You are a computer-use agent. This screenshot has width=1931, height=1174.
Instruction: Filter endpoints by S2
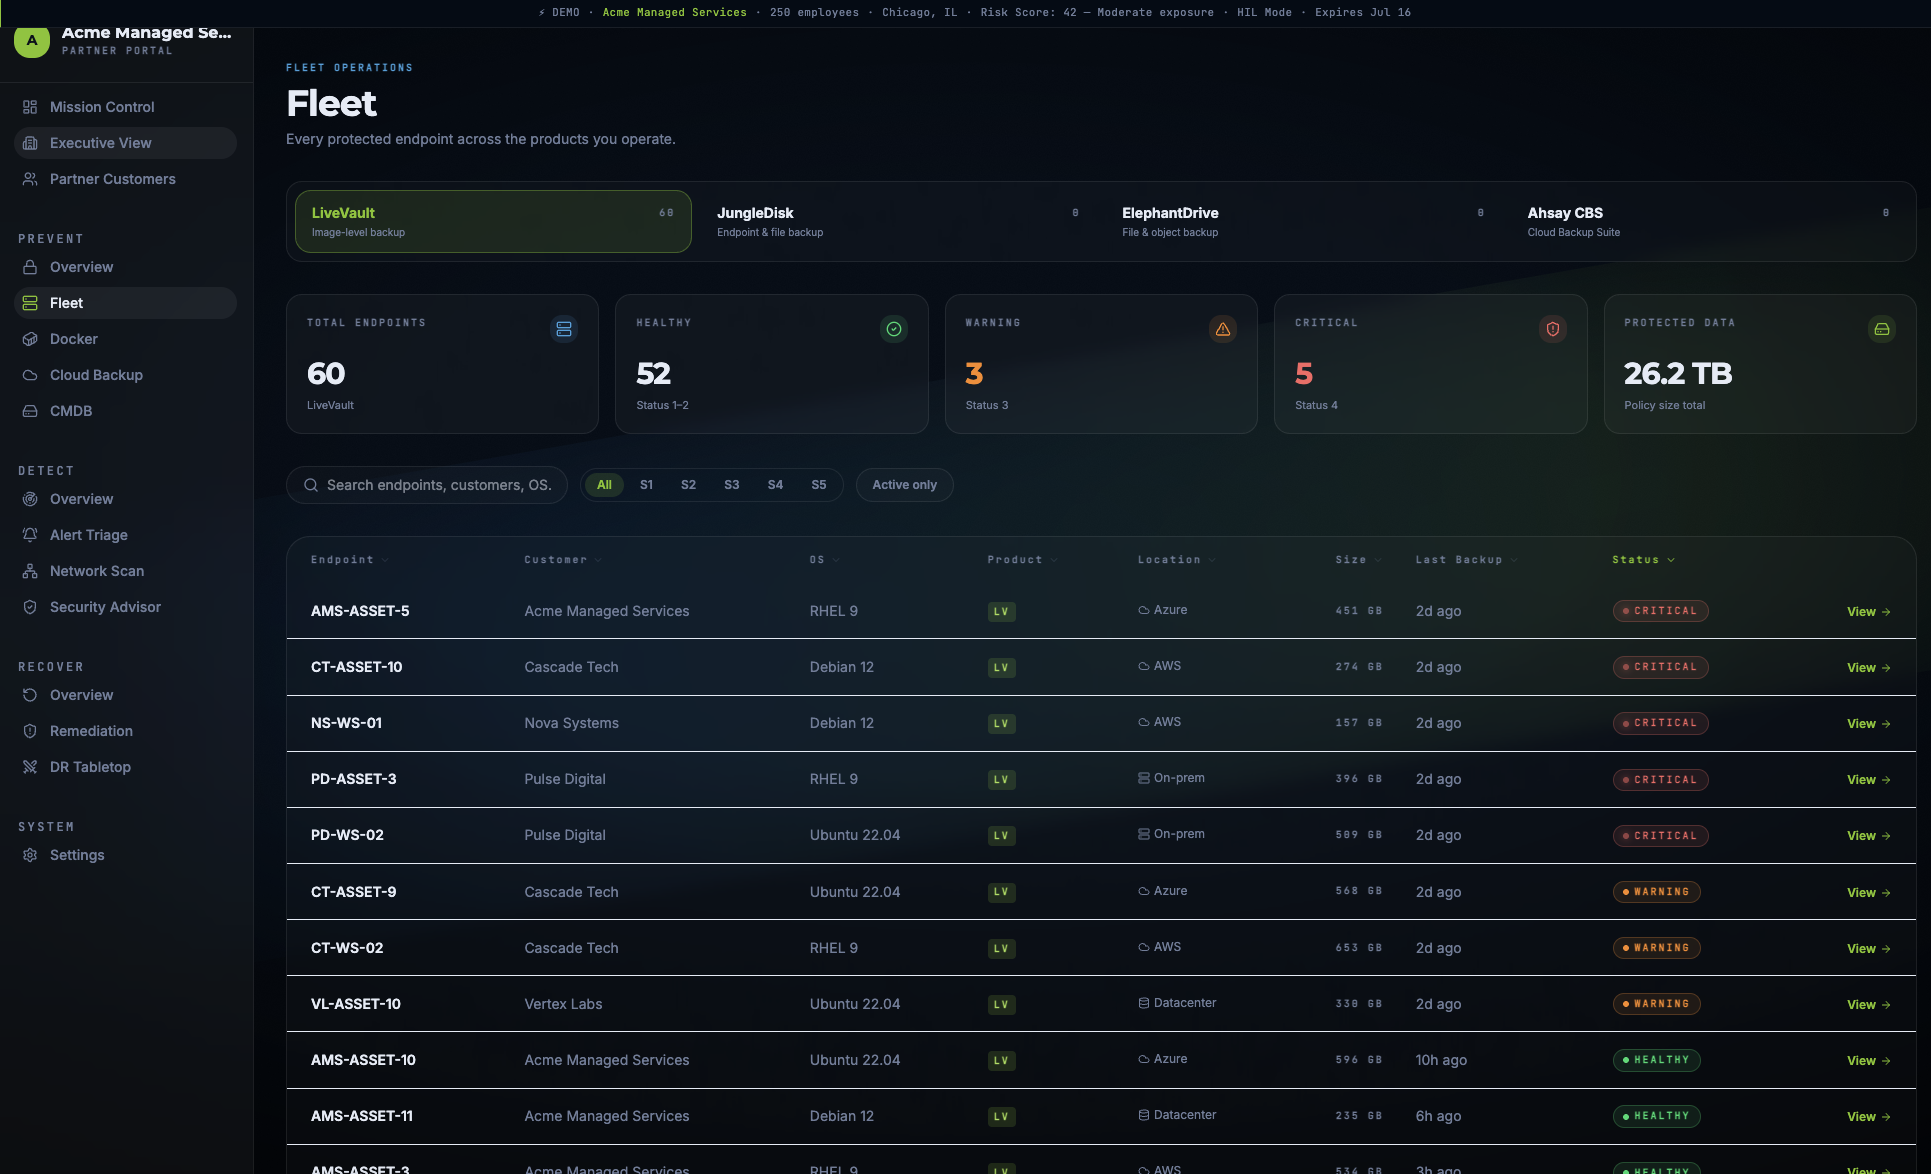click(x=688, y=485)
